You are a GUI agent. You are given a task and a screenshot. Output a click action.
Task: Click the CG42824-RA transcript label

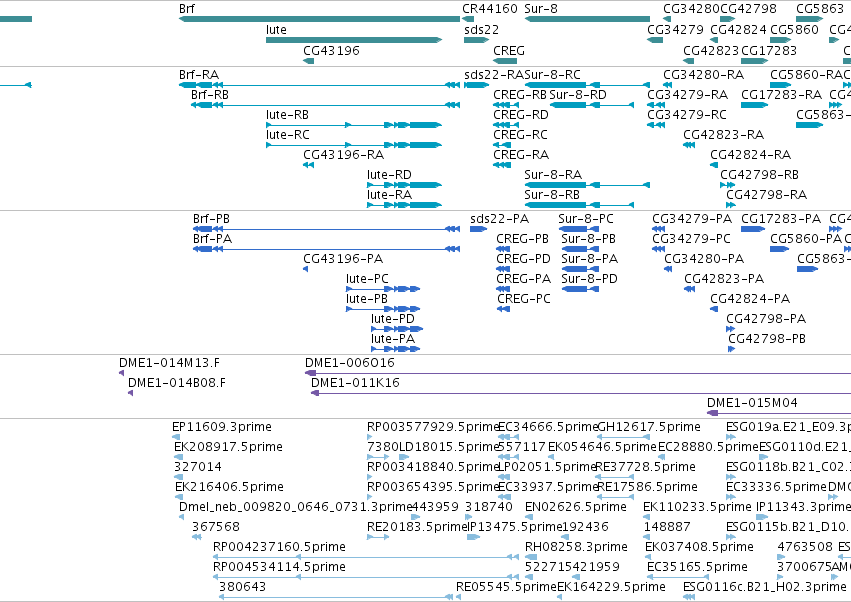751,155
